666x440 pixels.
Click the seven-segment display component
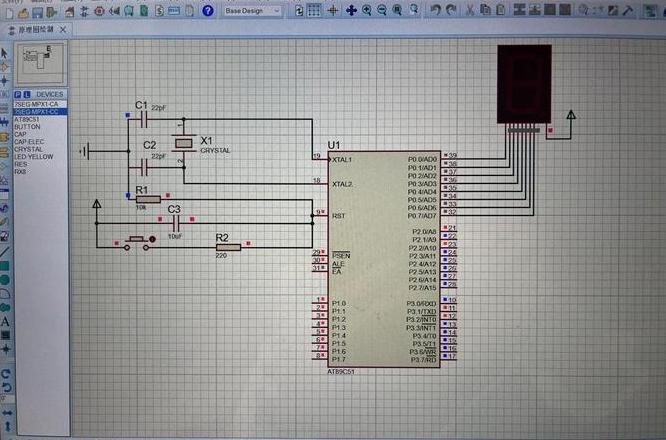point(524,84)
